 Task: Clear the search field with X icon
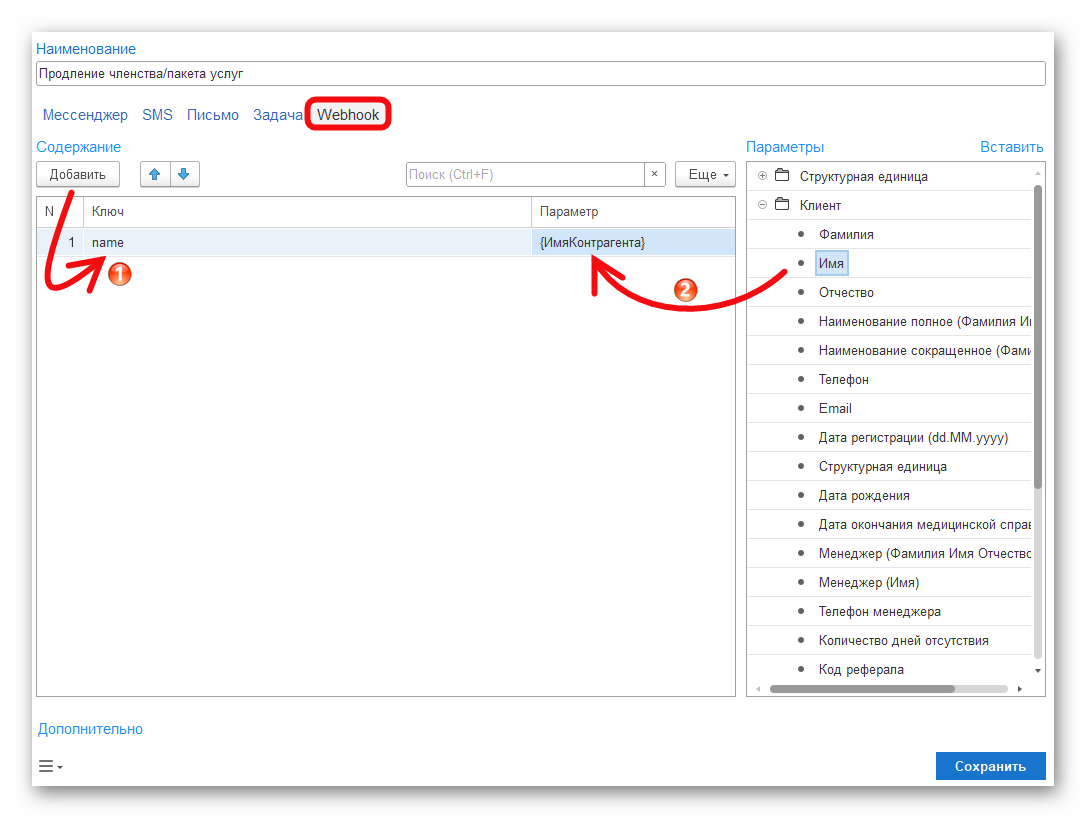tap(655, 174)
